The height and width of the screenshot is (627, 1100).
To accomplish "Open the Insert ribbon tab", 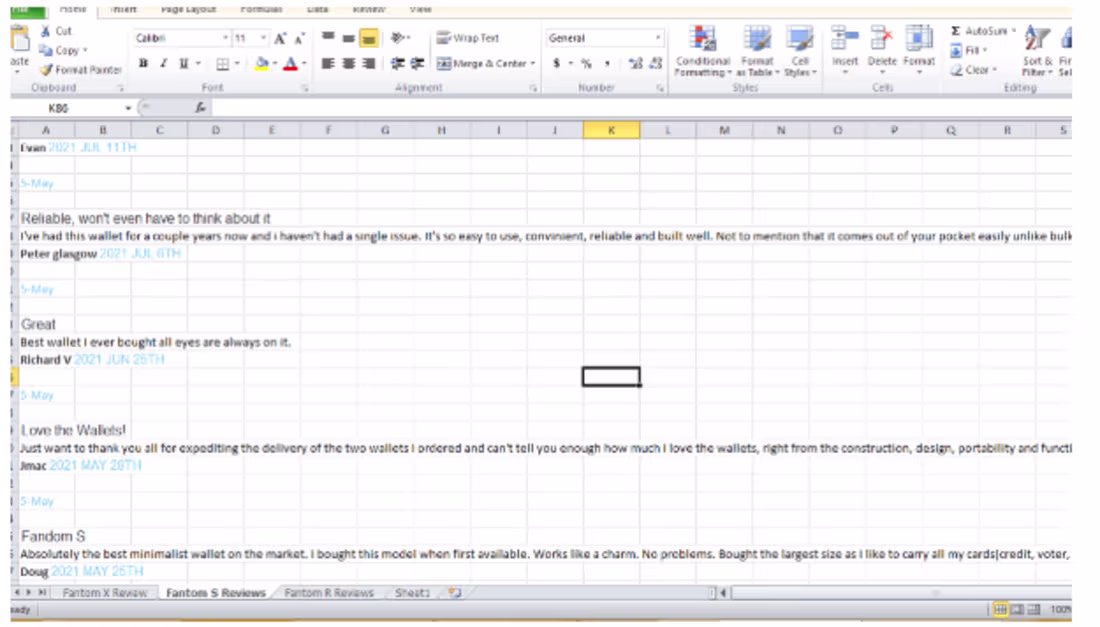I will click(123, 9).
